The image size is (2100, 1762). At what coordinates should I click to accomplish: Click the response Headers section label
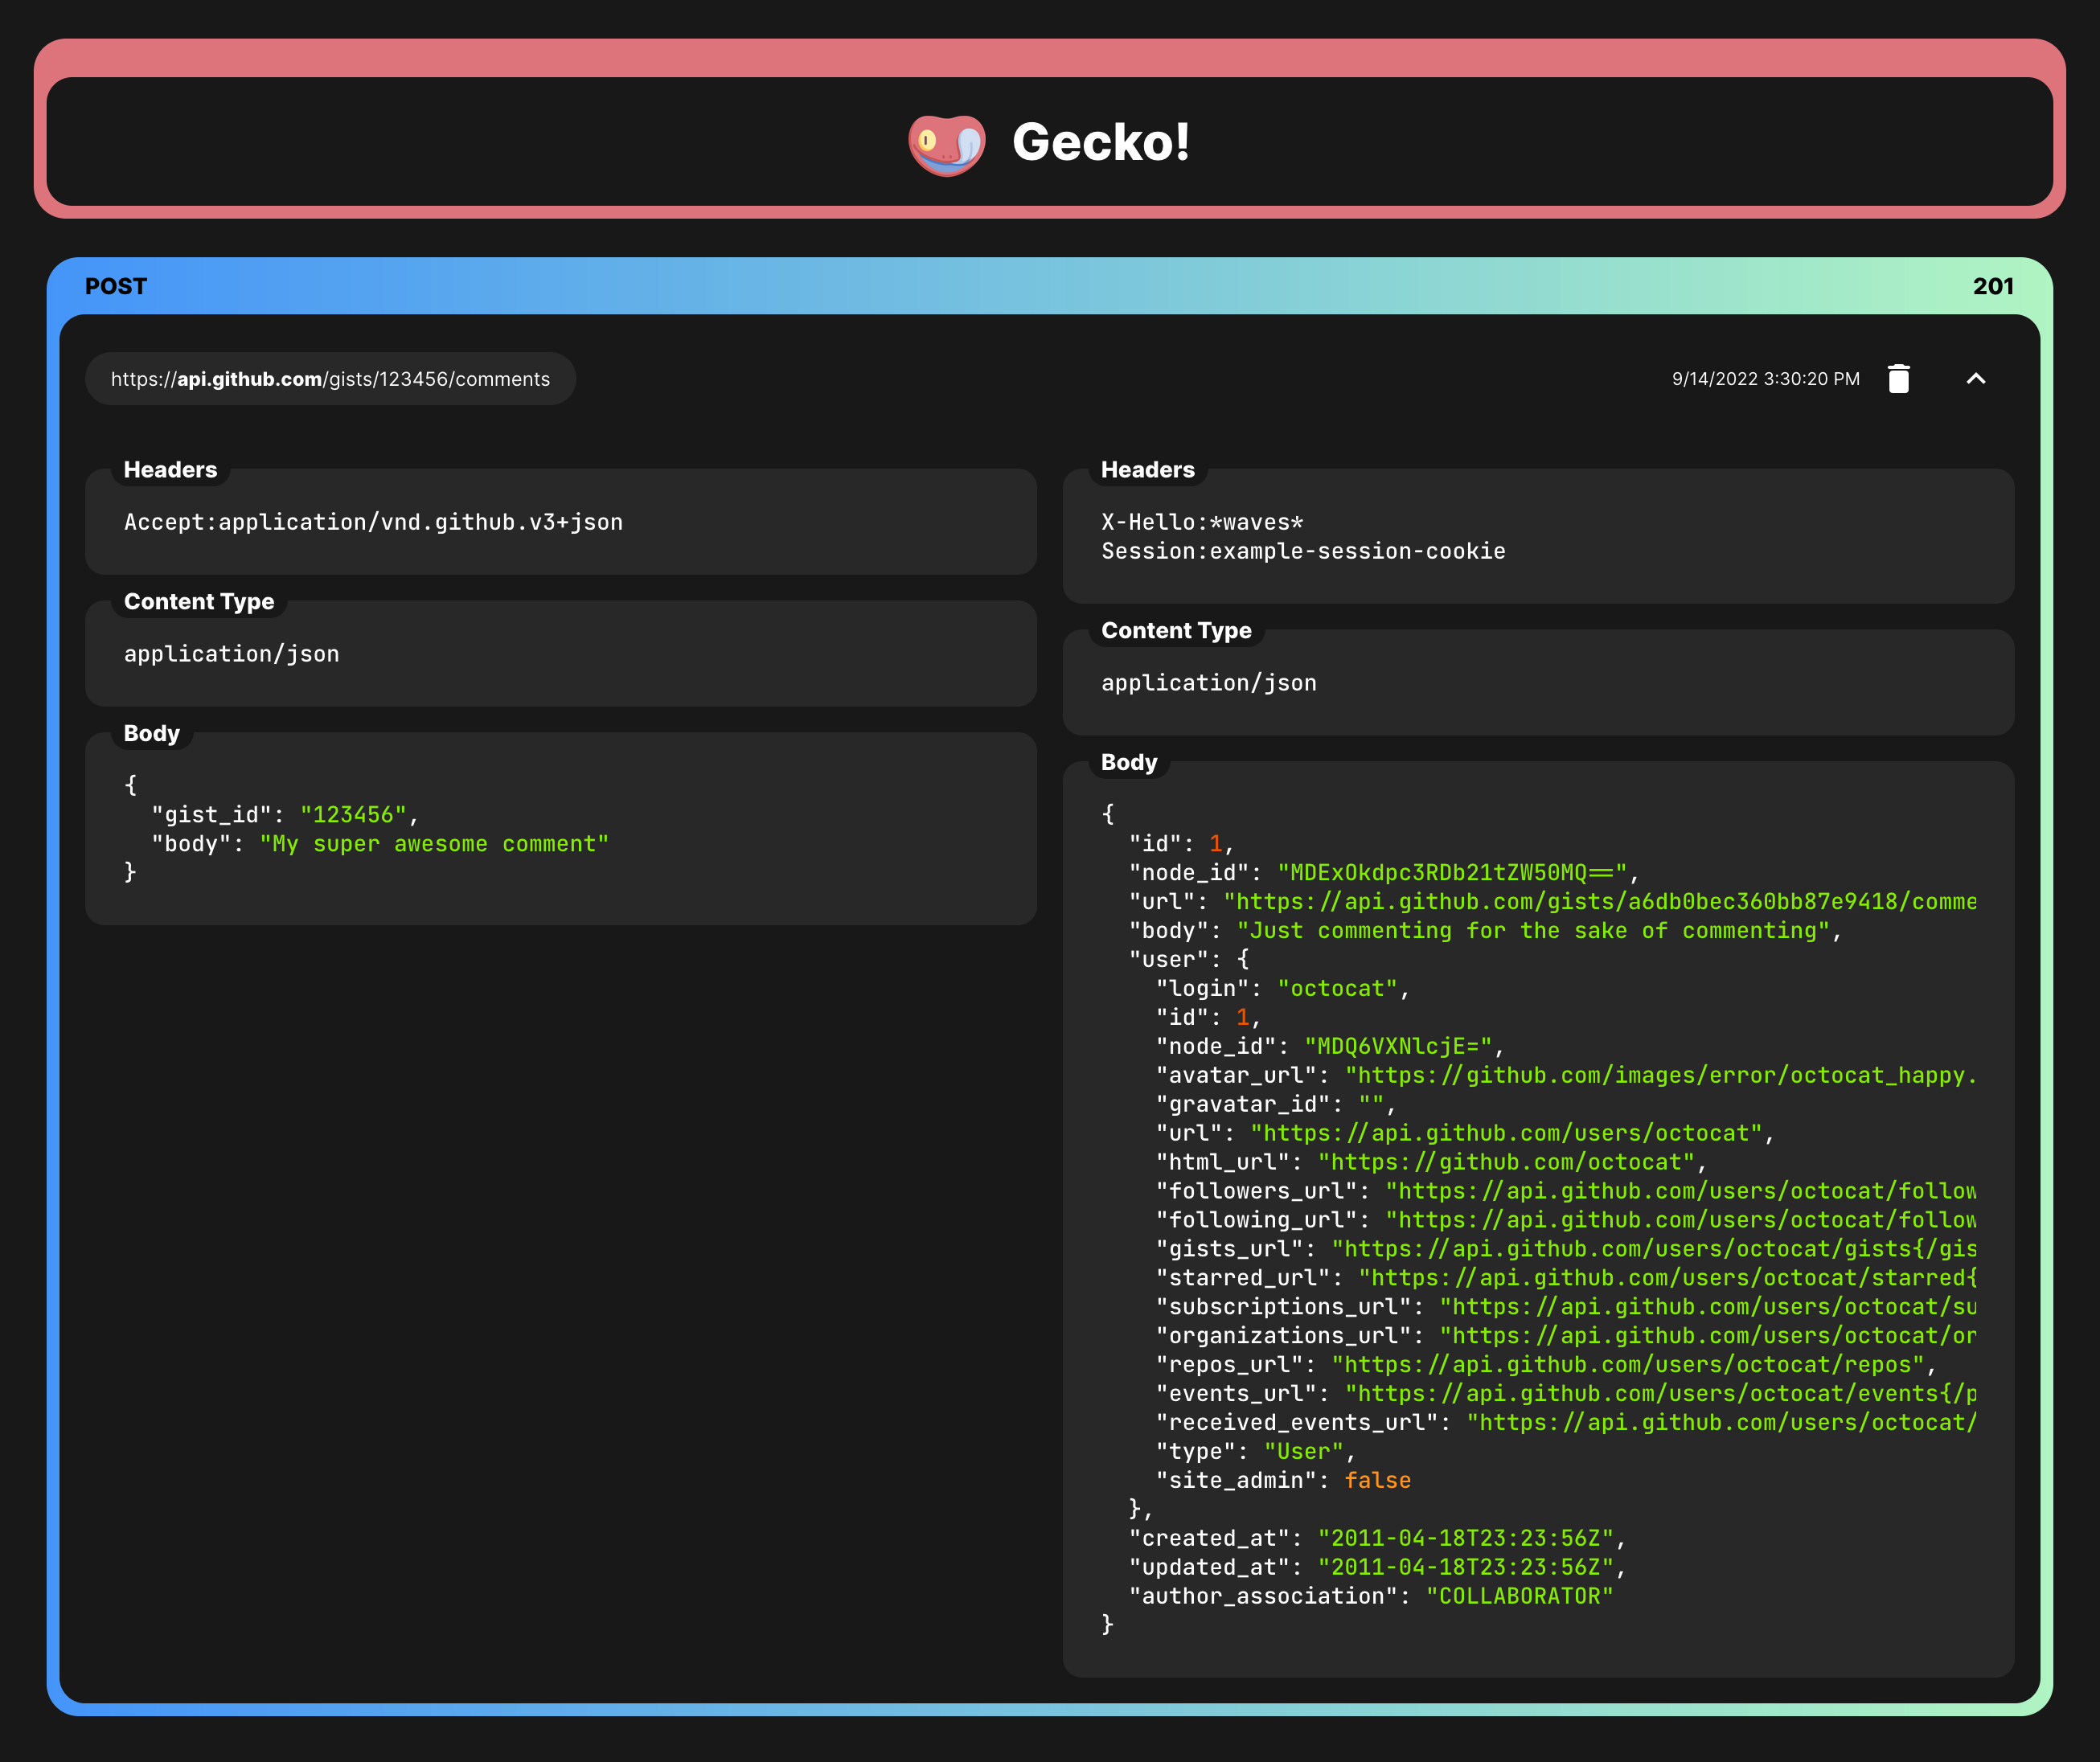pos(1148,470)
